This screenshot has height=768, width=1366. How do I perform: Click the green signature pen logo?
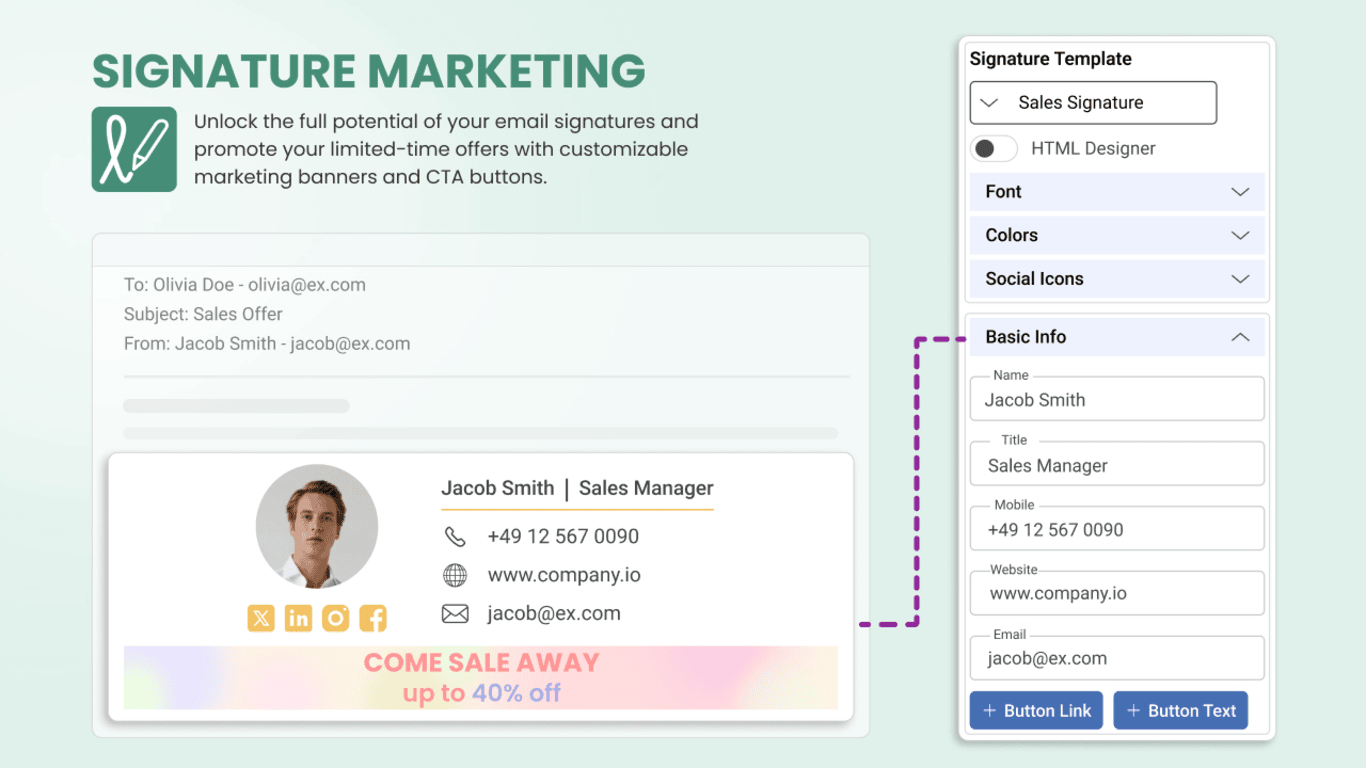tap(134, 149)
